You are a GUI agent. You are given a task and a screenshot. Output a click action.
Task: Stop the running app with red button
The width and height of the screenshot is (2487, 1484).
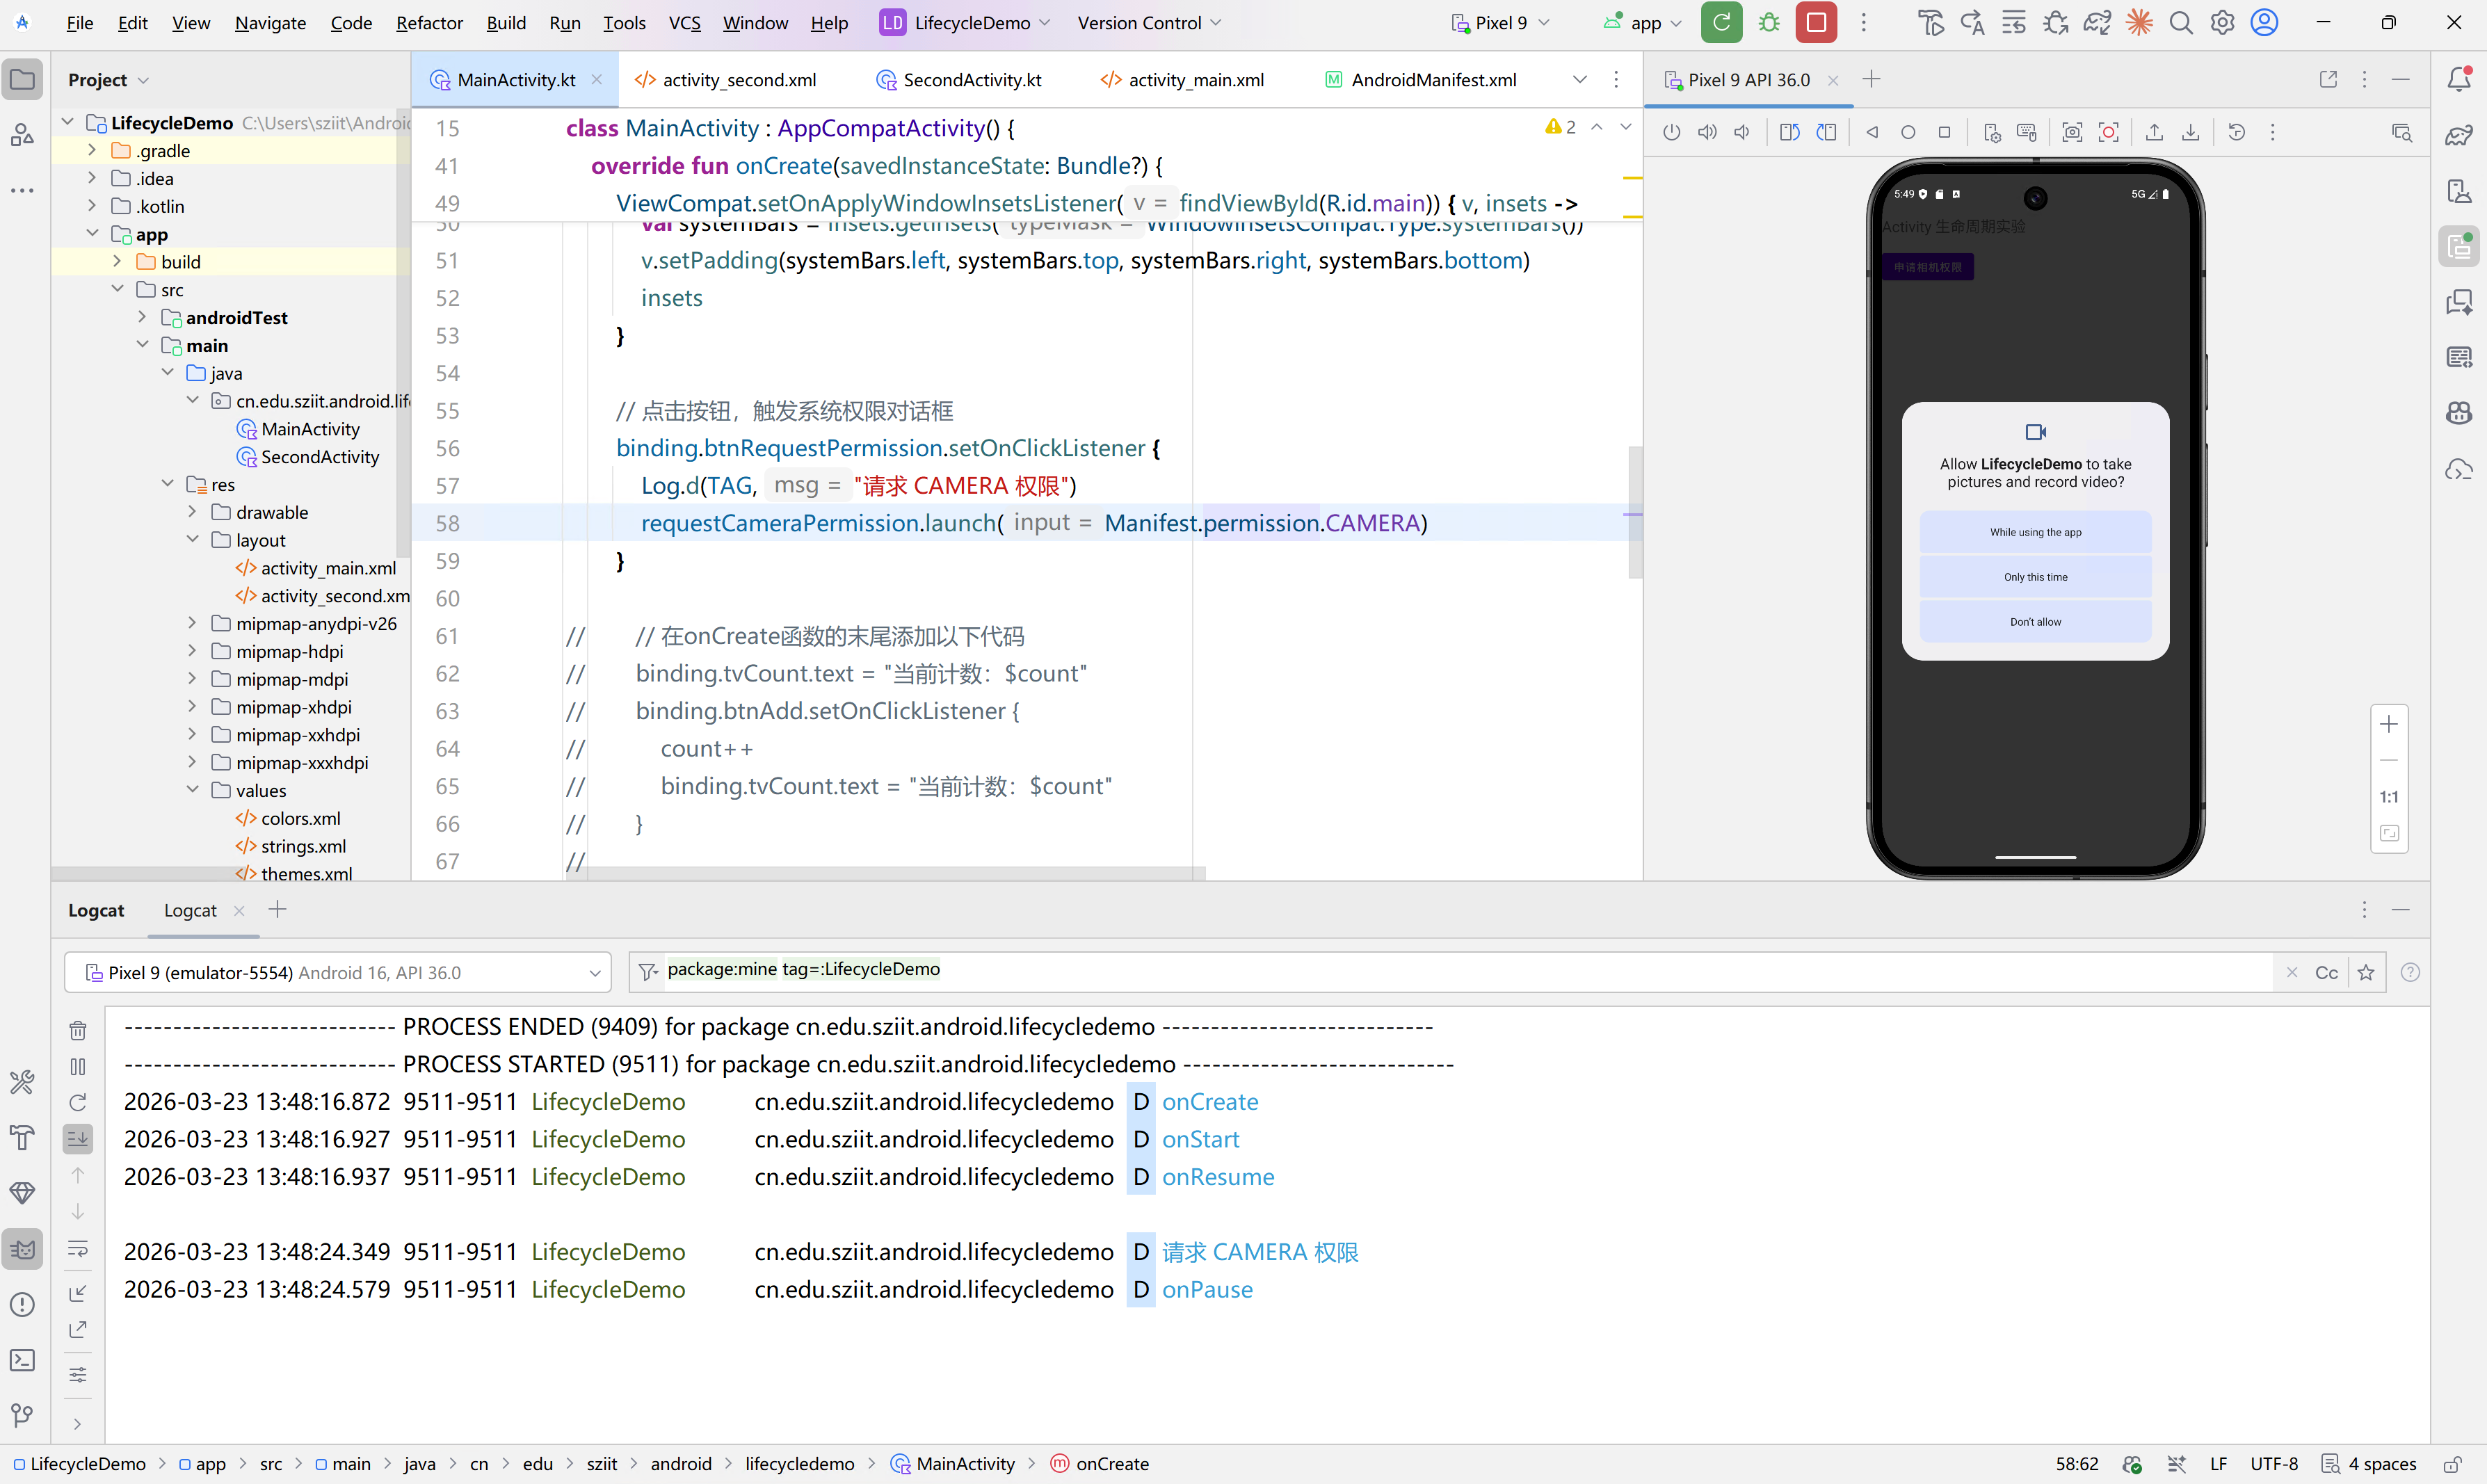(x=1816, y=22)
